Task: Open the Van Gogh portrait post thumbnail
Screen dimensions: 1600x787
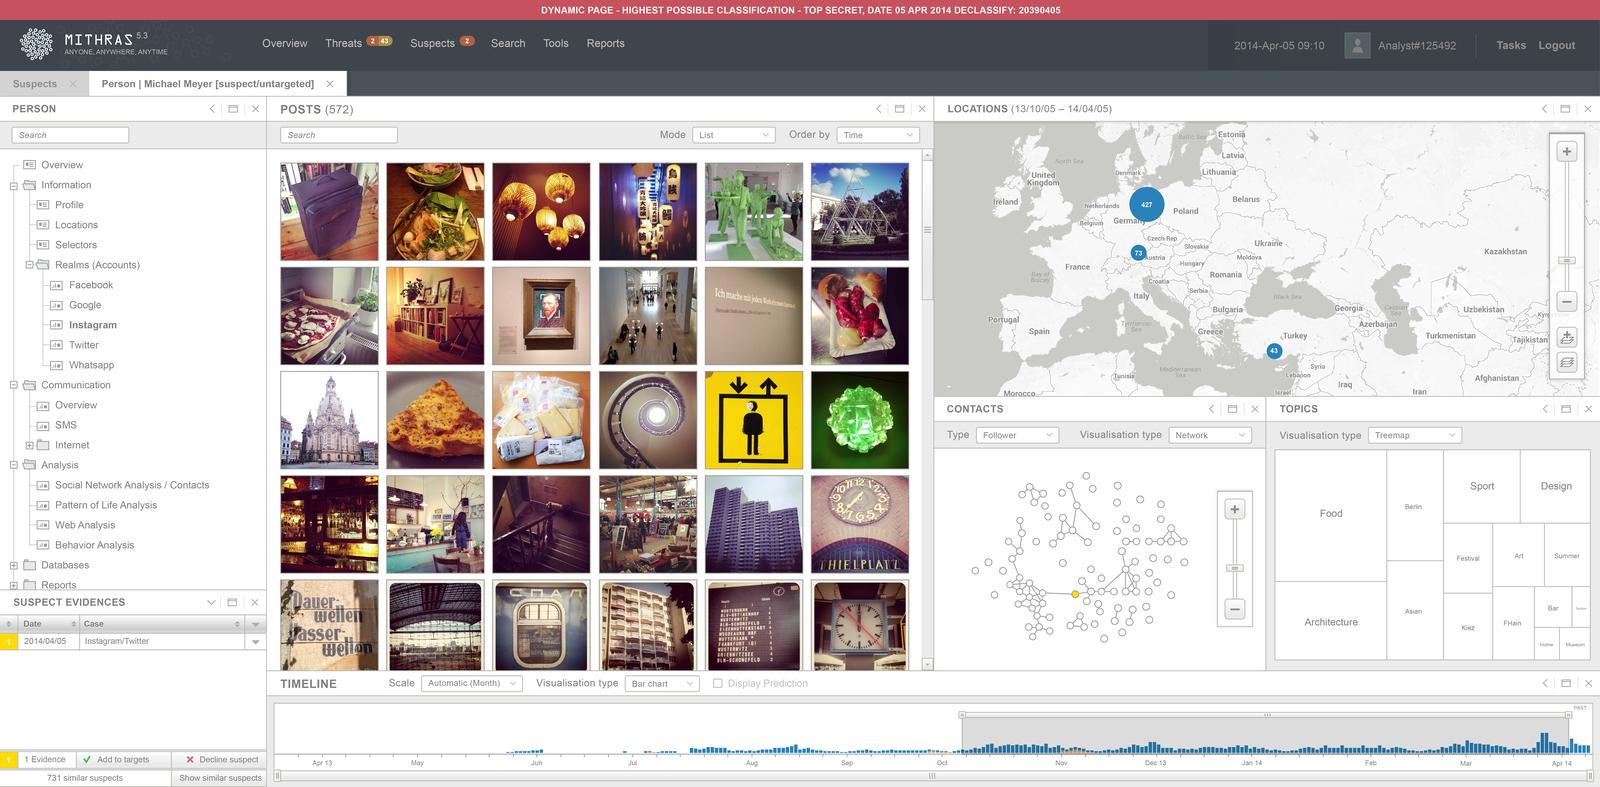Action: point(541,316)
